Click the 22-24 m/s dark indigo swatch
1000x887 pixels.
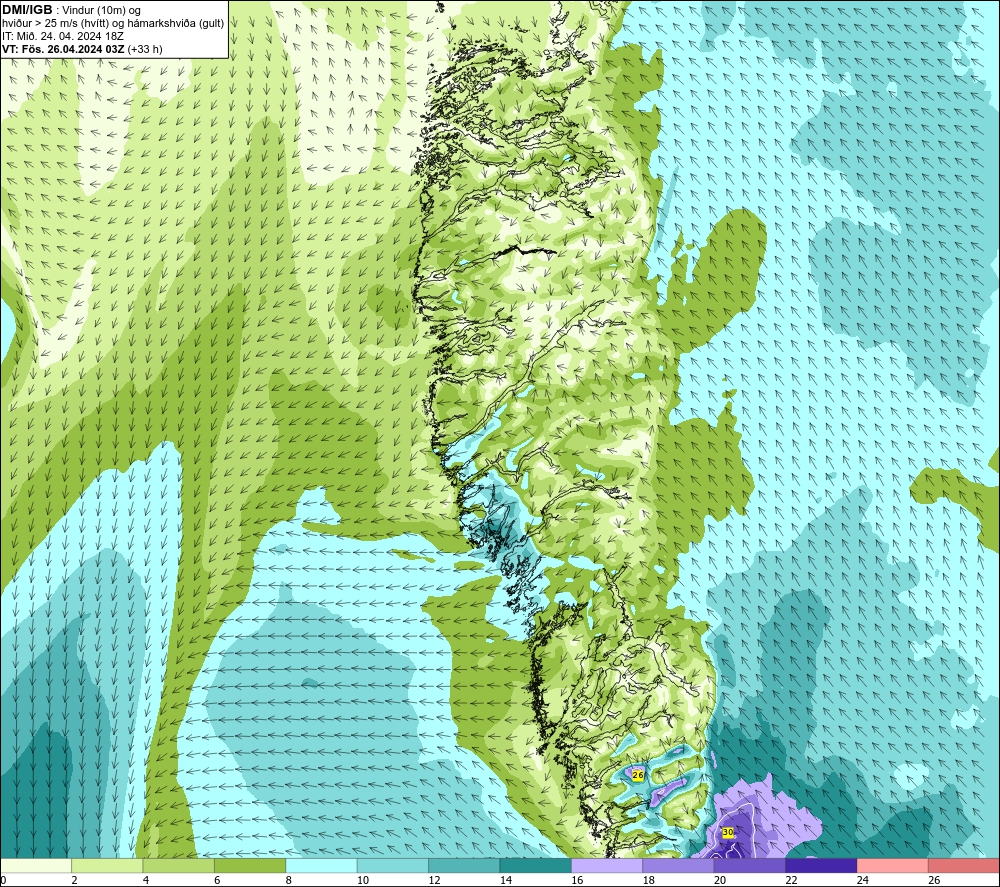pos(821,865)
